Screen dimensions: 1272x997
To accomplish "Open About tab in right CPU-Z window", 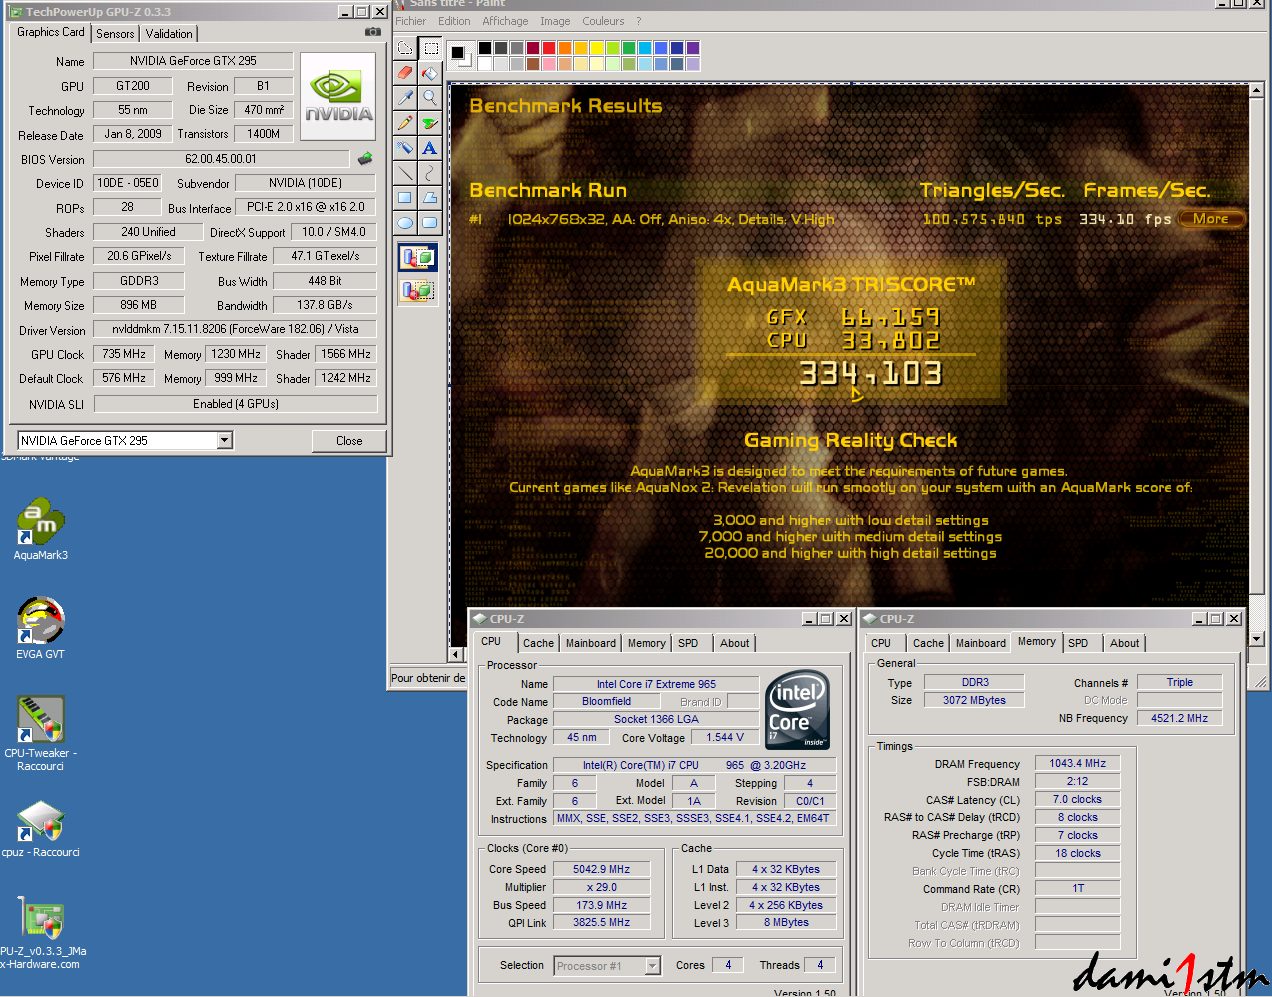I will point(1124,643).
